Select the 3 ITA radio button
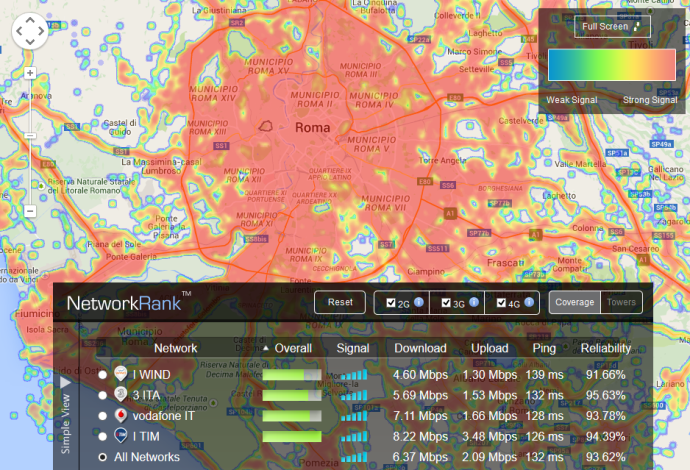 [x=103, y=395]
